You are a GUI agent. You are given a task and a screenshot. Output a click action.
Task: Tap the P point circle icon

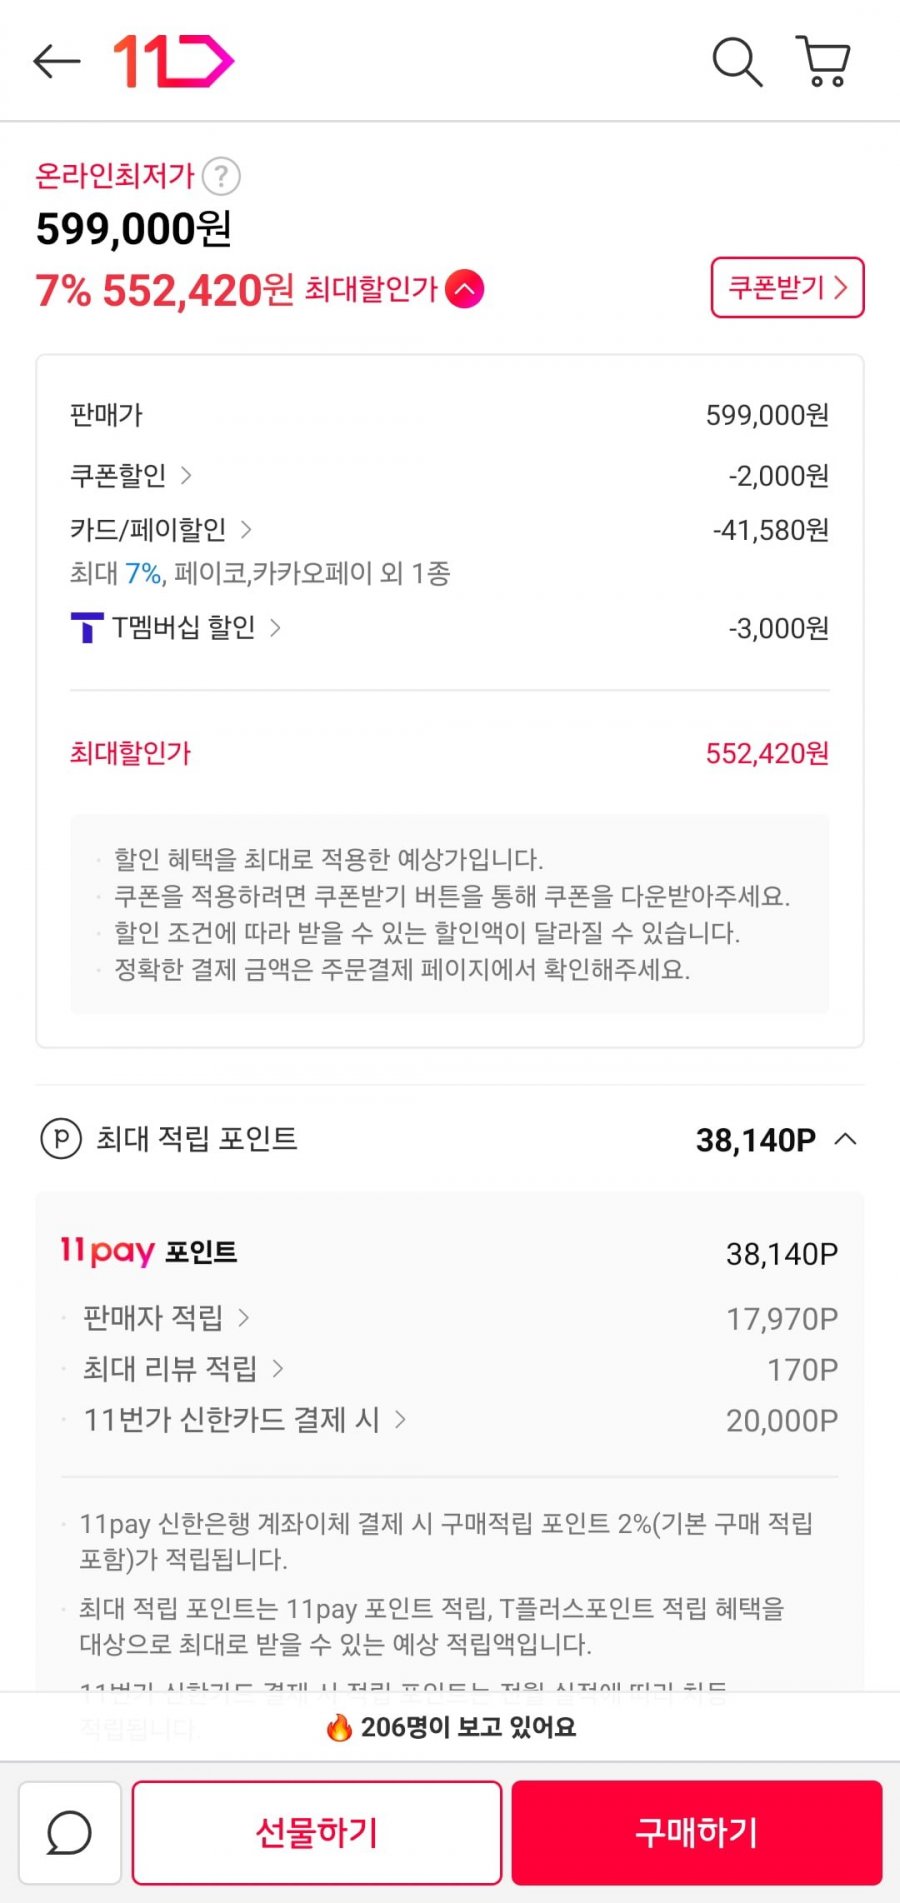click(x=61, y=1139)
